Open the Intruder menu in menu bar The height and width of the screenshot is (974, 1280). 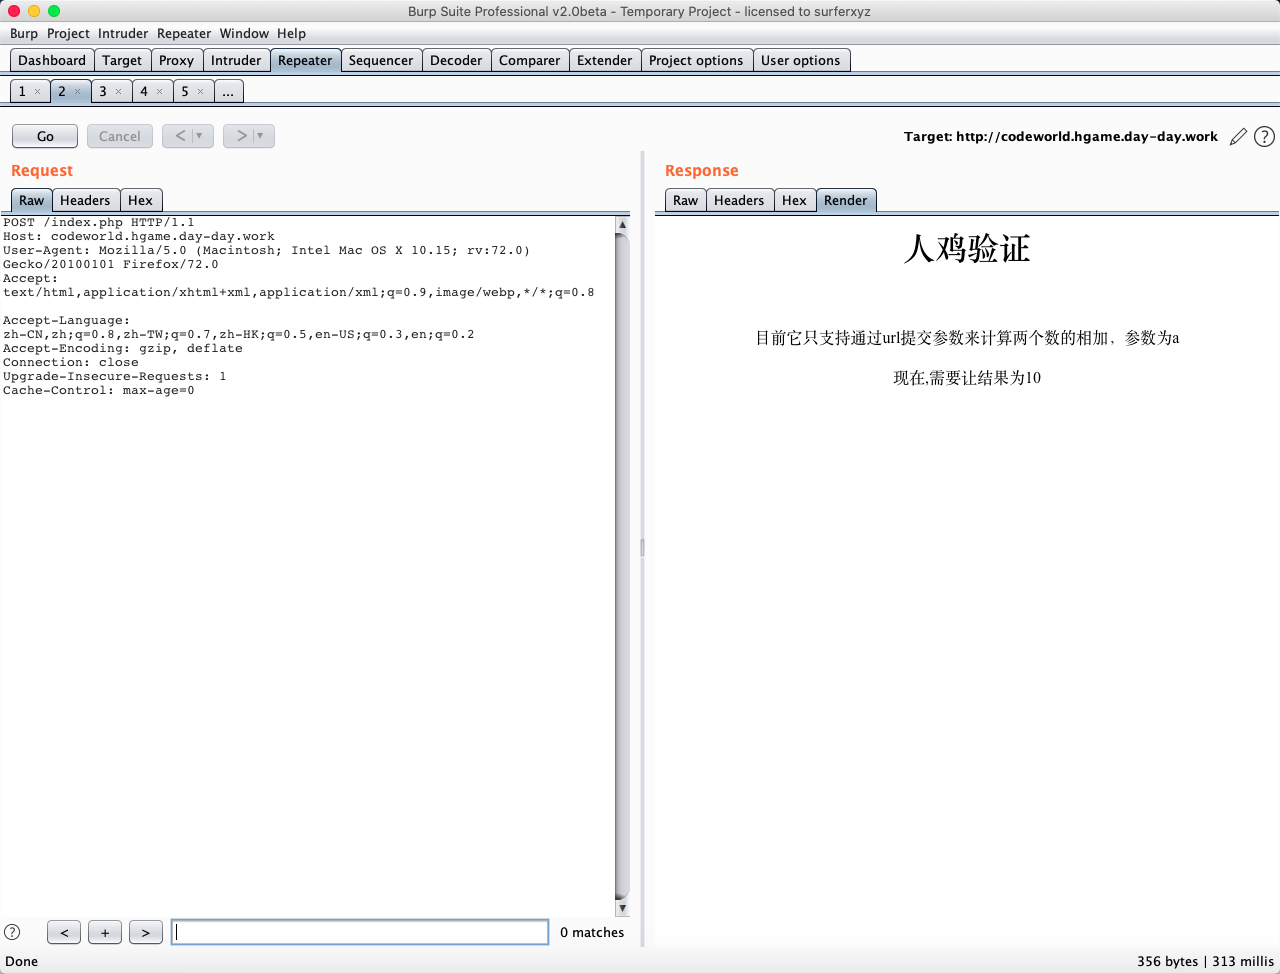click(123, 33)
